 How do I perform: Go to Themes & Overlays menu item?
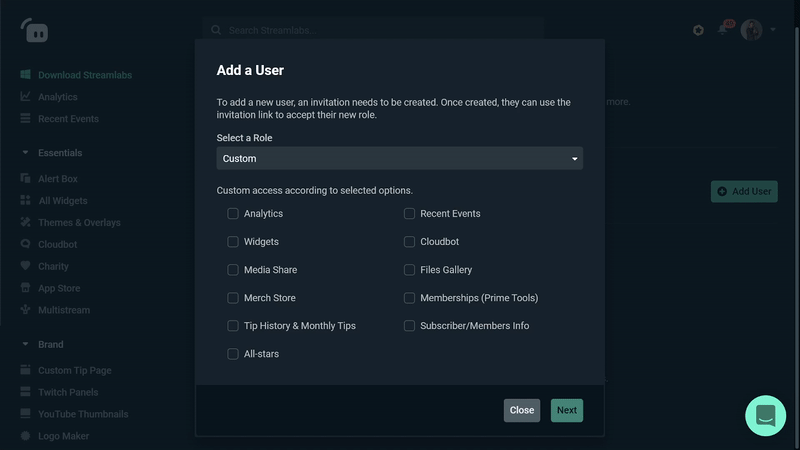79,223
